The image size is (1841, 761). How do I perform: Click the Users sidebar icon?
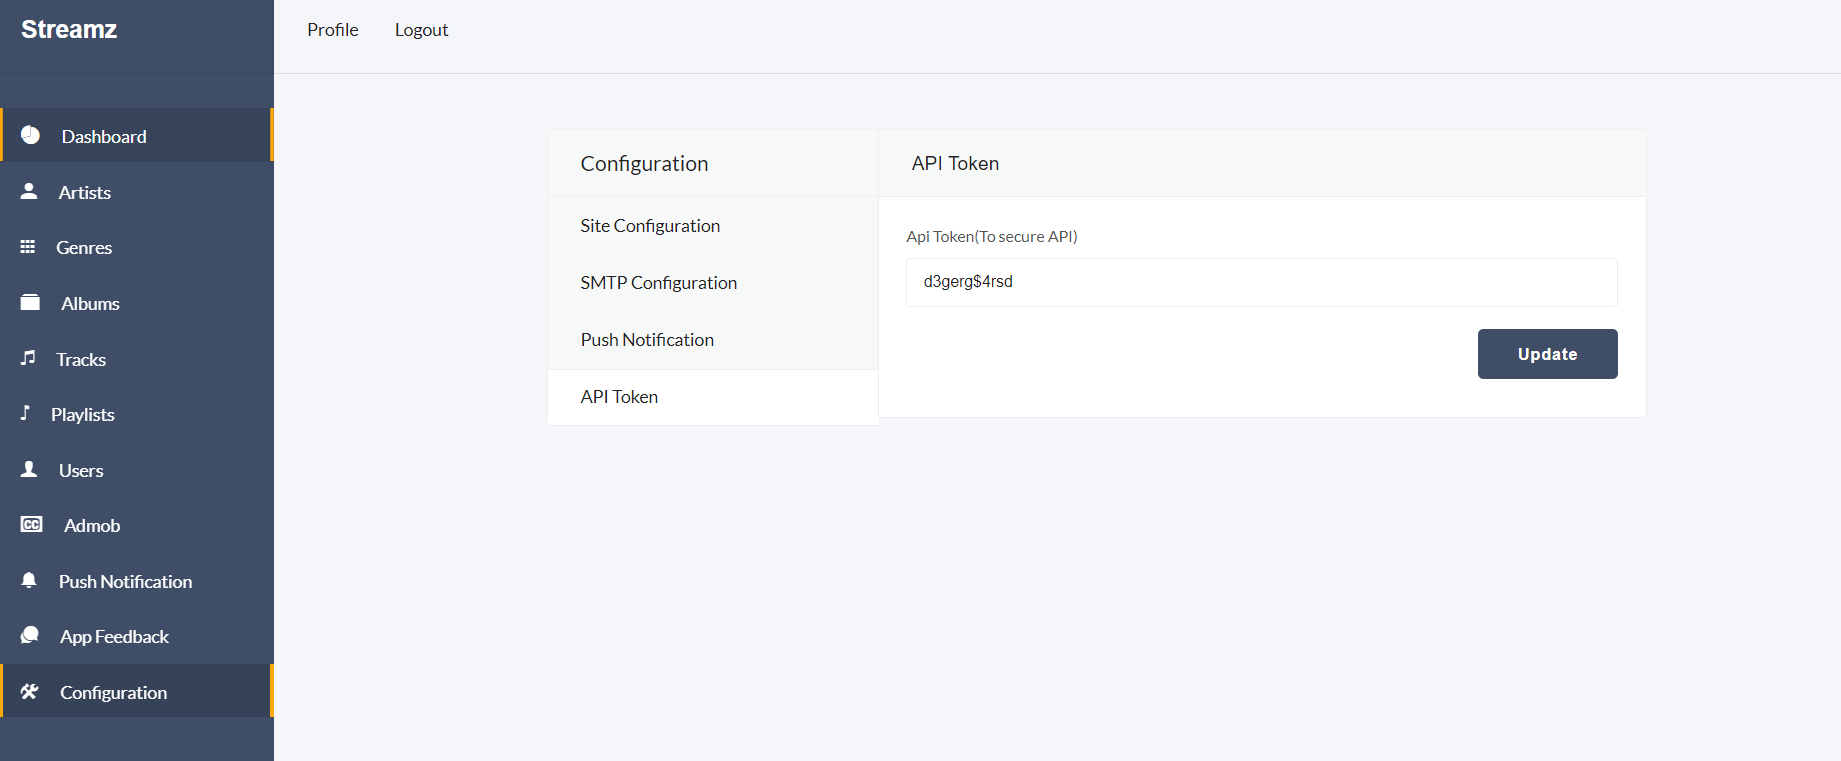click(29, 469)
